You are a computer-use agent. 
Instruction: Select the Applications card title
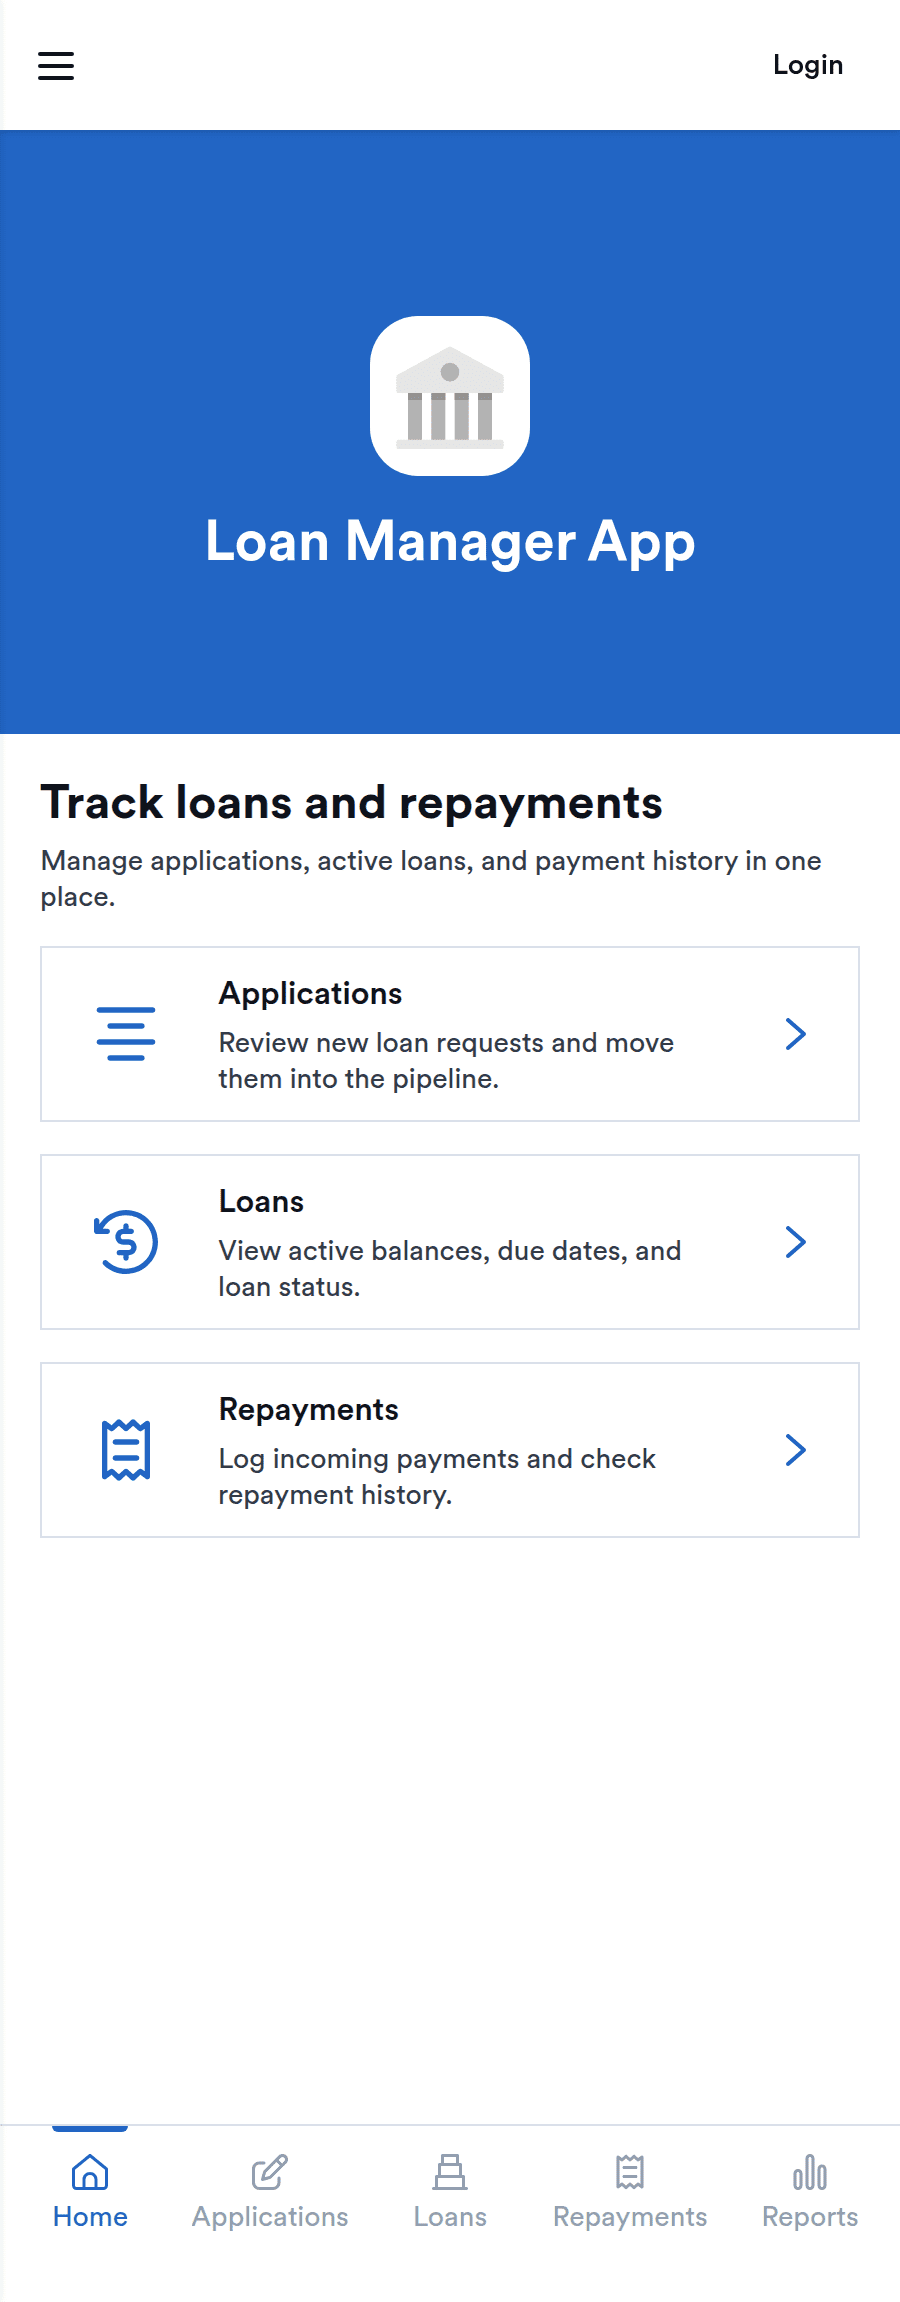point(310,993)
